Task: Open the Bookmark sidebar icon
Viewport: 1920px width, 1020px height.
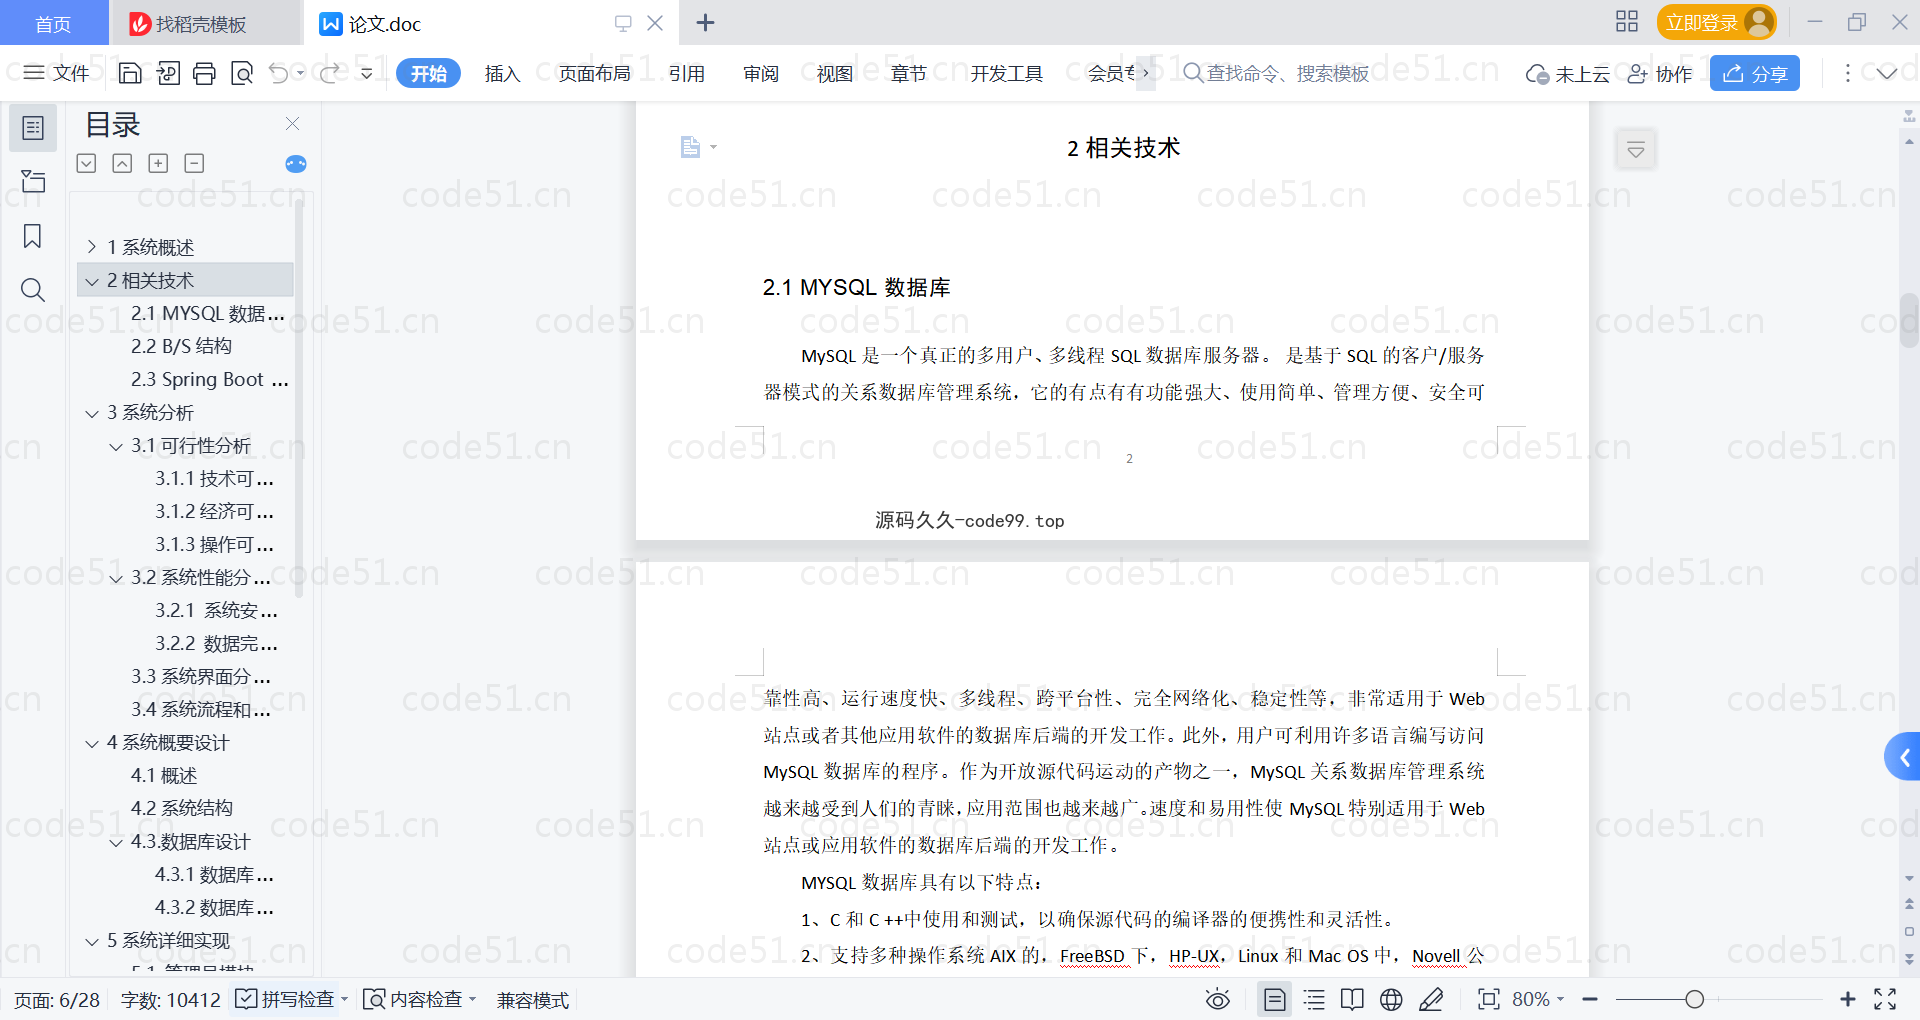Action: point(33,236)
